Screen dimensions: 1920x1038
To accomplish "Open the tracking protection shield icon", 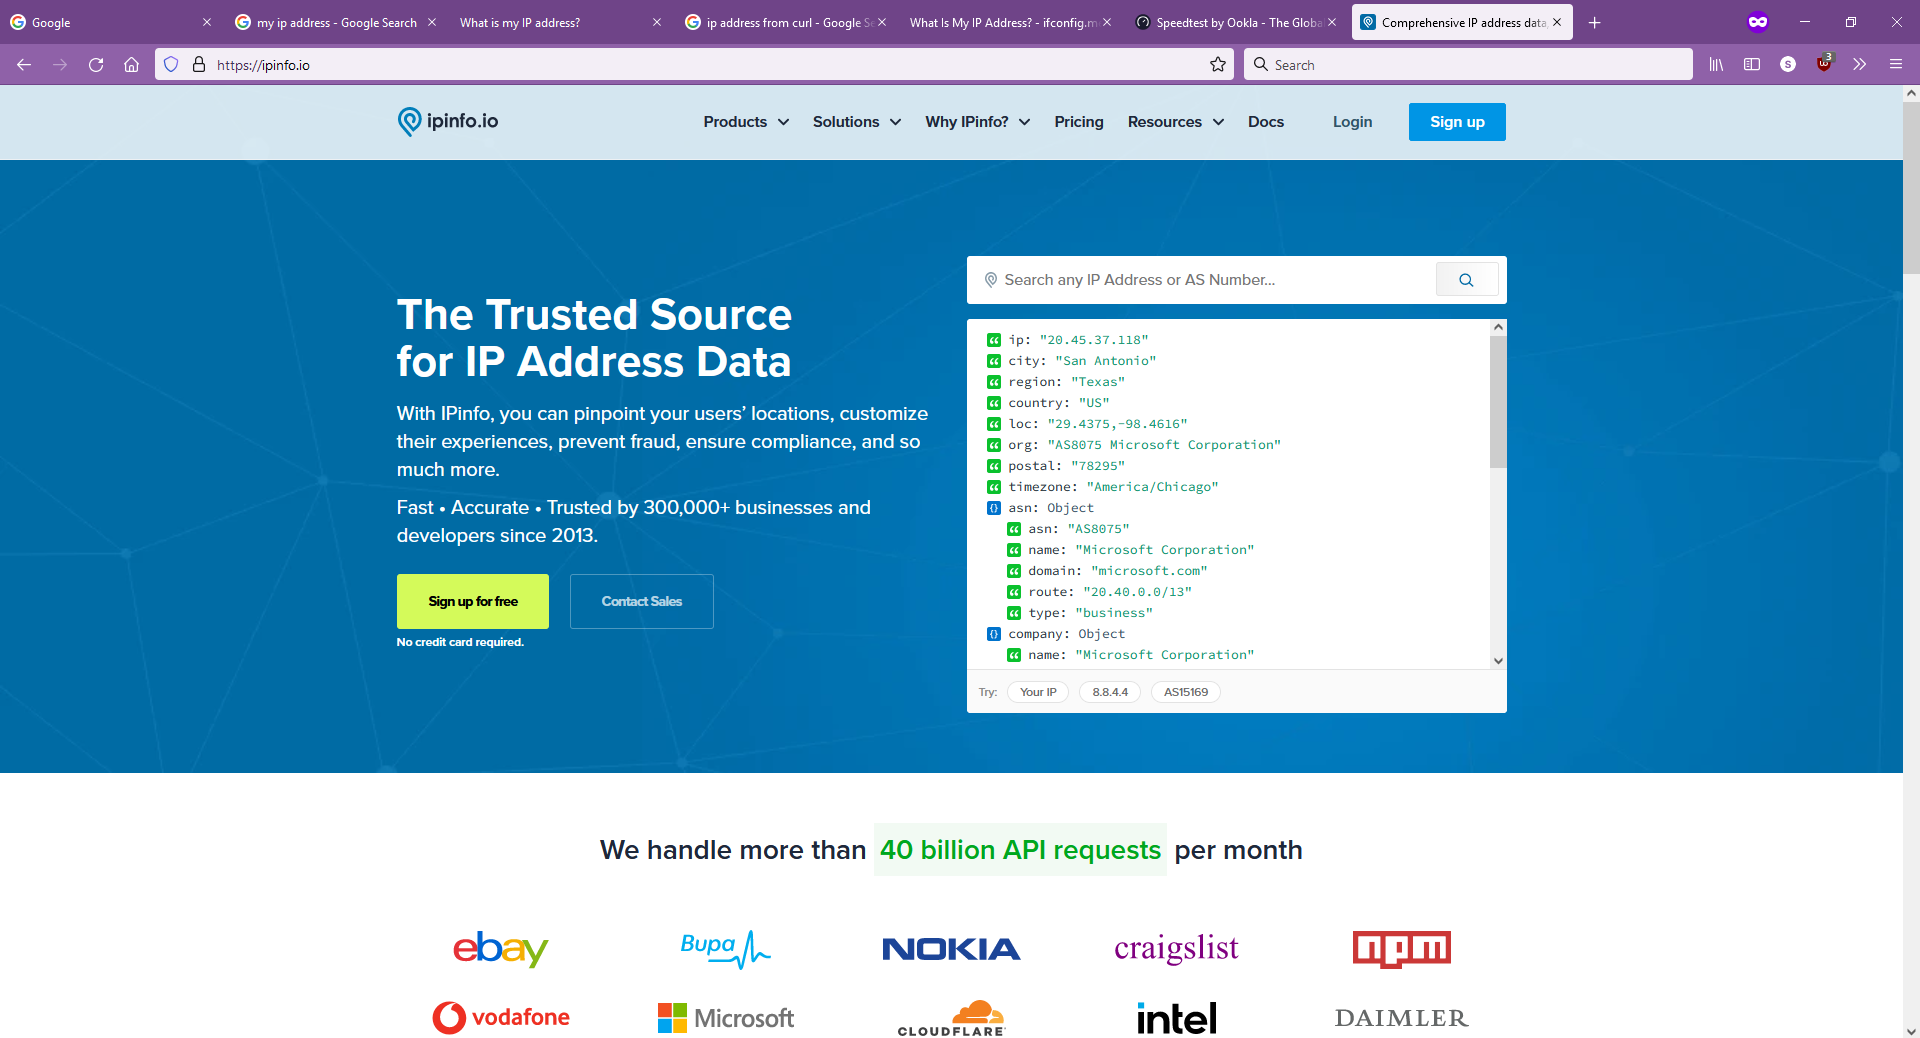I will 171,65.
